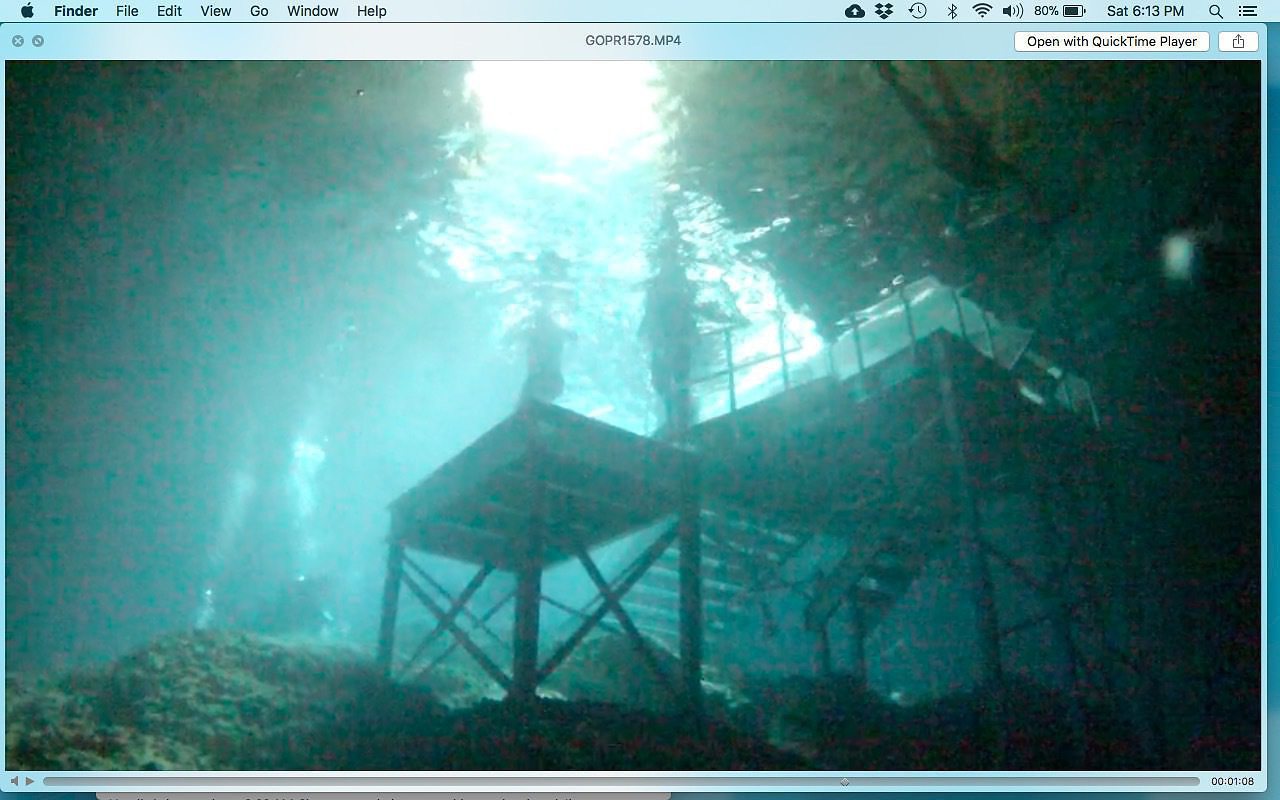Expand the preview to full screen
This screenshot has height=800, width=1280.
(38, 41)
